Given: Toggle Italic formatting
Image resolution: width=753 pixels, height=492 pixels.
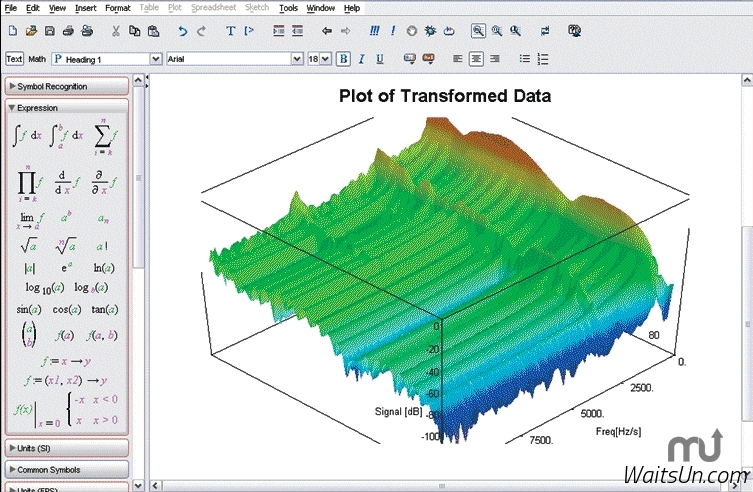Looking at the screenshot, I should 361,59.
